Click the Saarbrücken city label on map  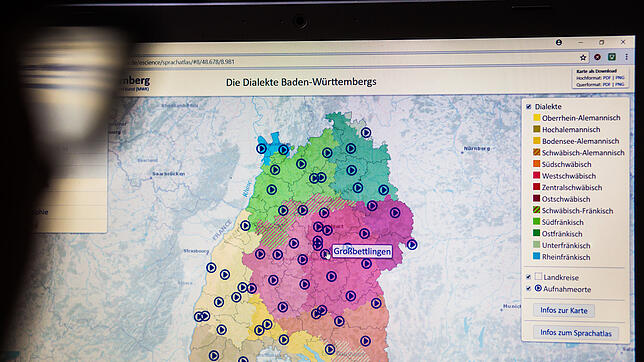(x=168, y=174)
